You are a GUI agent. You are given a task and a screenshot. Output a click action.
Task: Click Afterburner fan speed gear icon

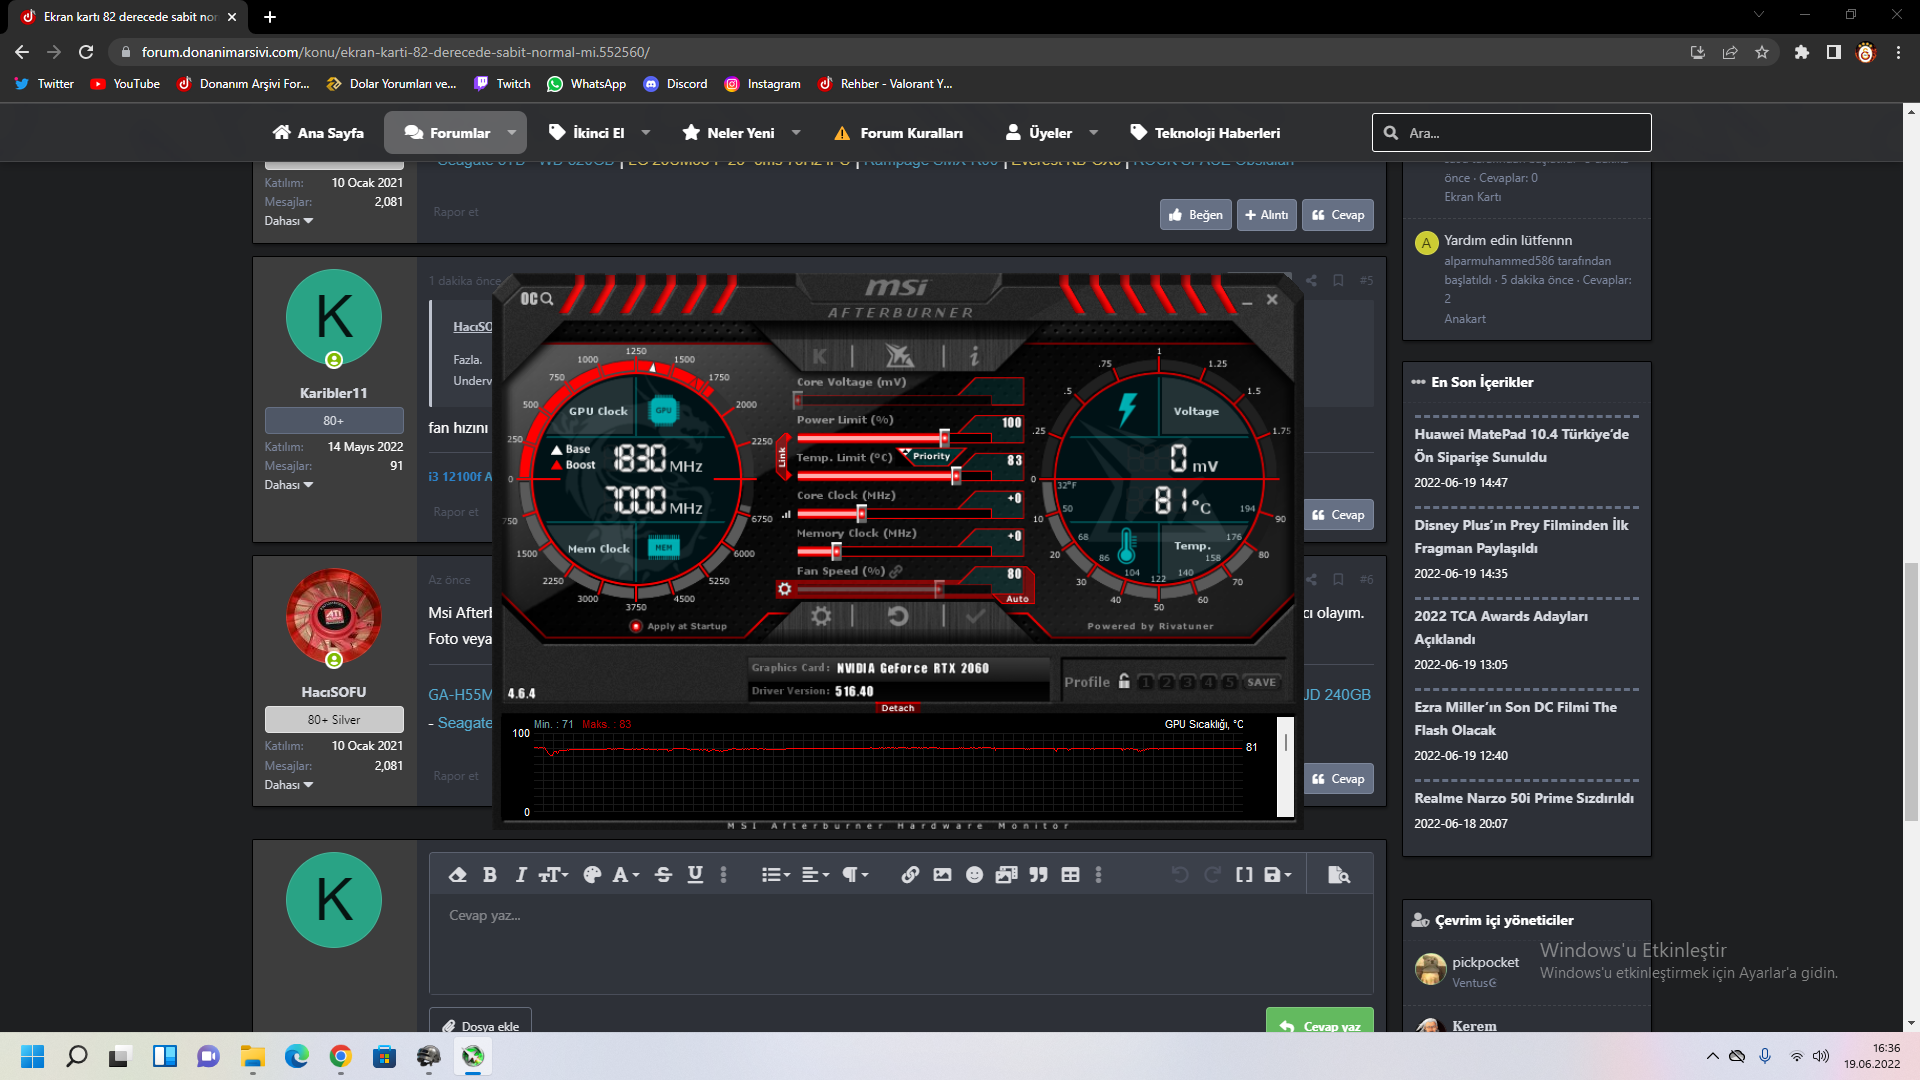click(x=785, y=589)
